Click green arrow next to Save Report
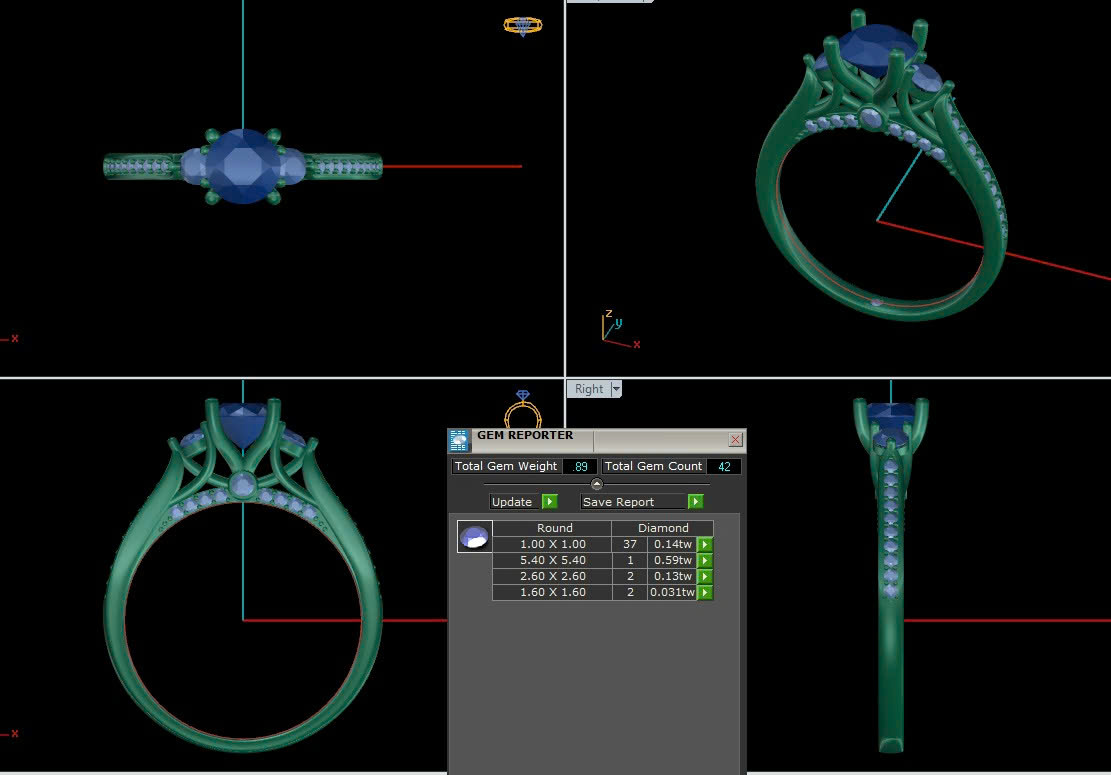 pyautogui.click(x=696, y=502)
